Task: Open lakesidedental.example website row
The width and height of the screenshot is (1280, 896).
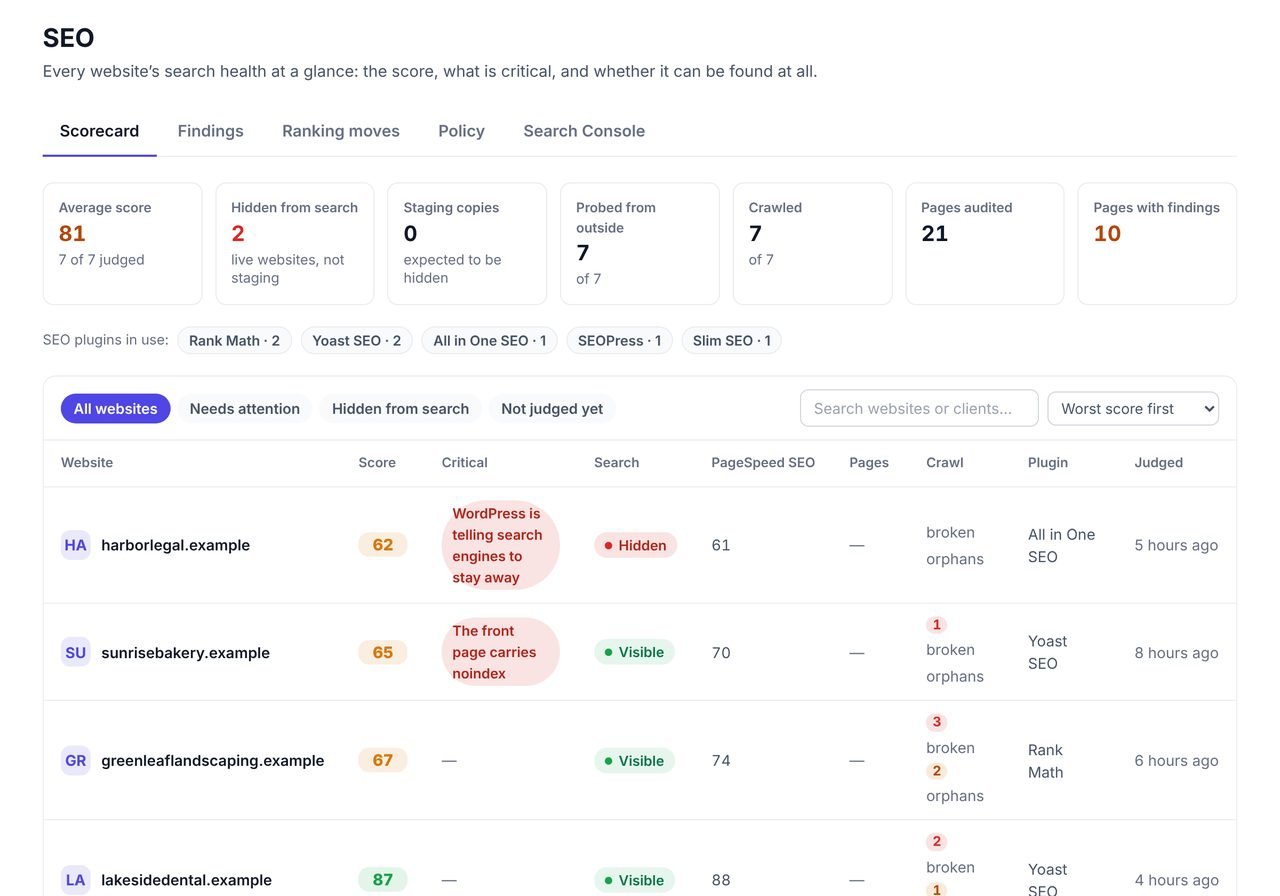Action: click(640, 859)
